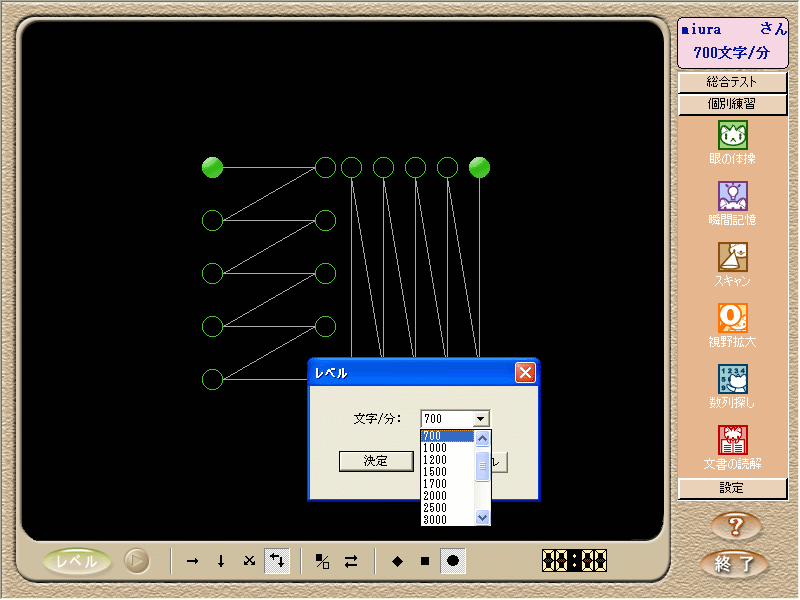
Task: Click the 文字/分 value field showing 700
Action: (x=447, y=419)
